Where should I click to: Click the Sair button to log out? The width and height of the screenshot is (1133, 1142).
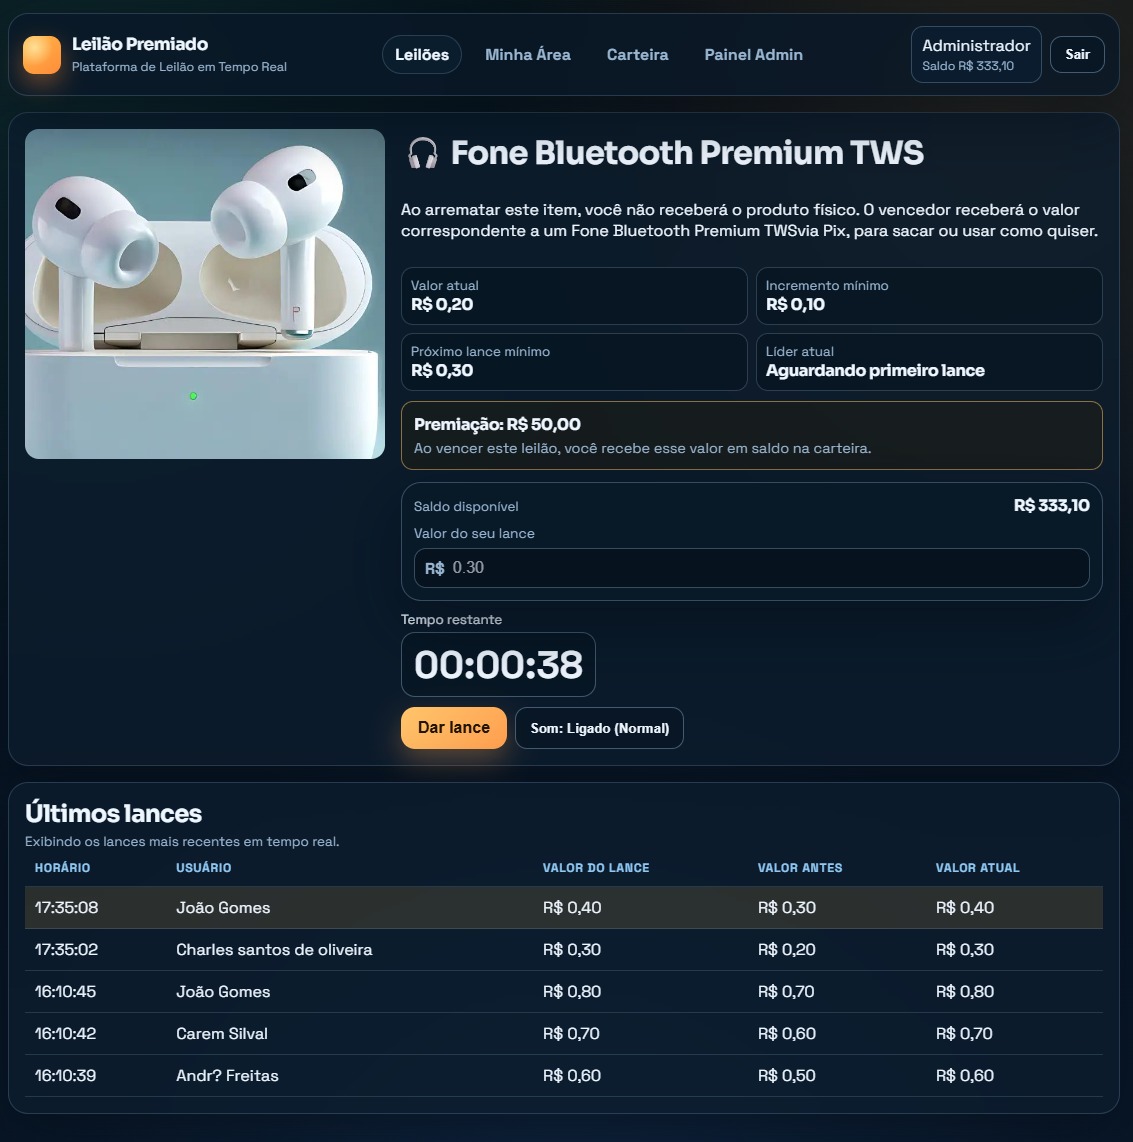pyautogui.click(x=1077, y=54)
